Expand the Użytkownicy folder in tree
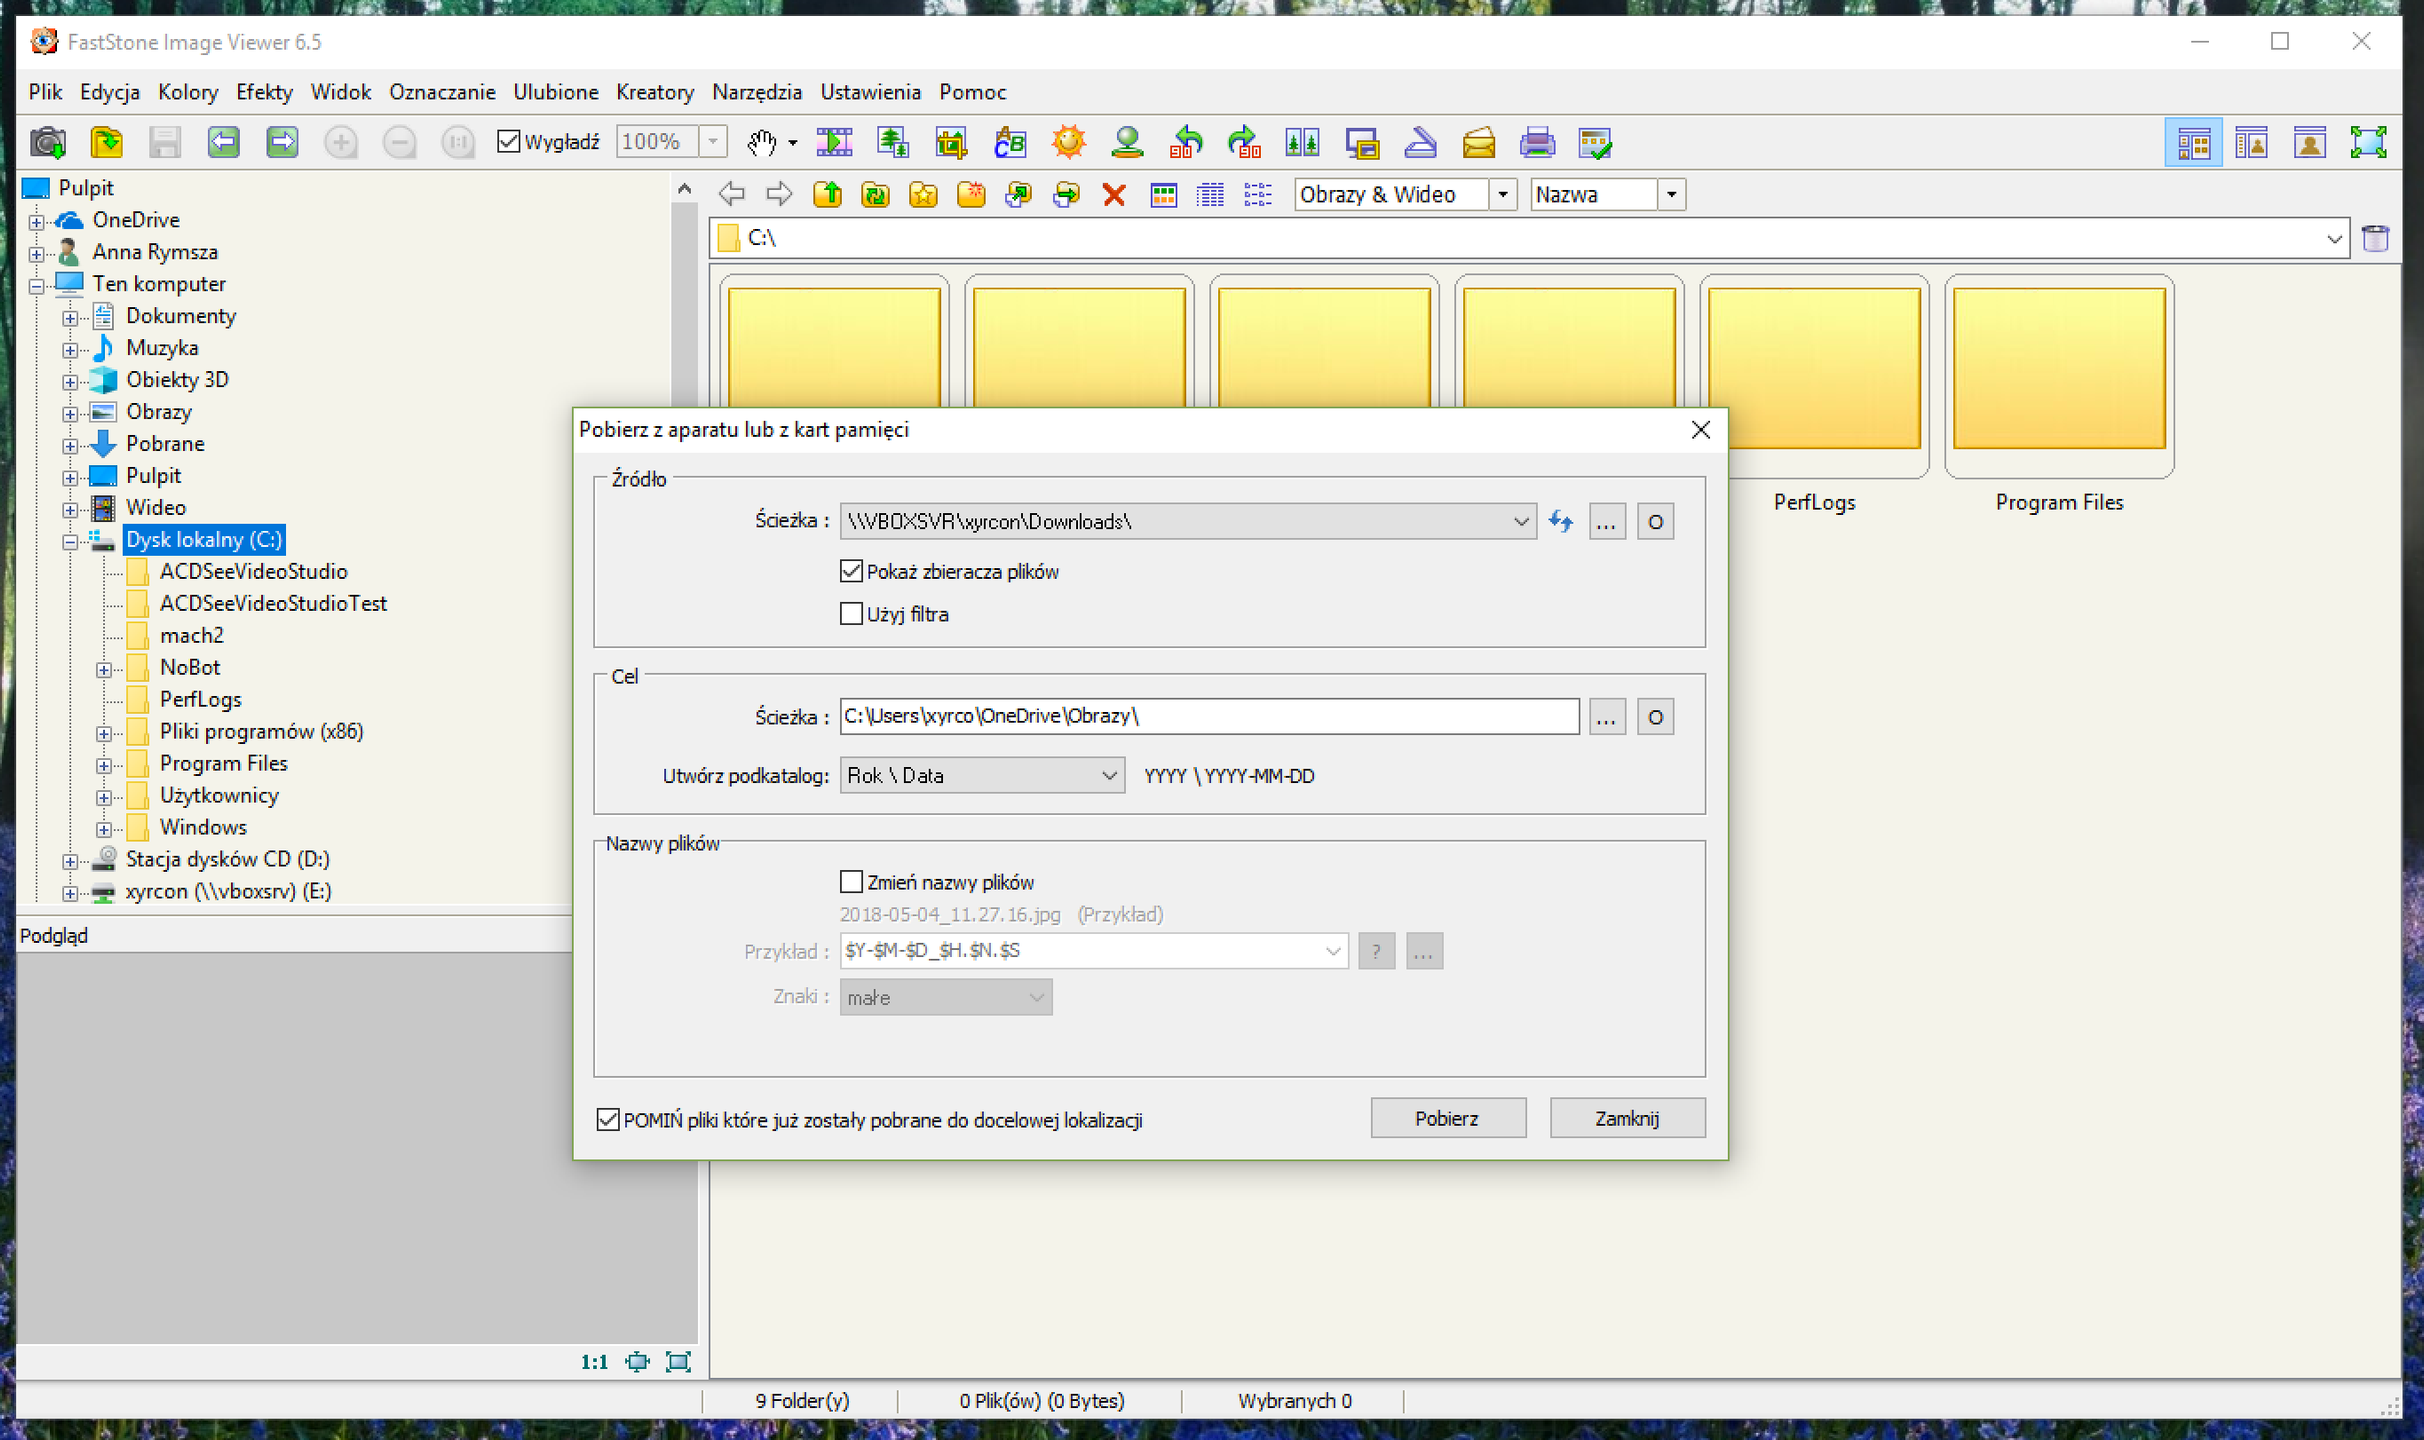 104,797
